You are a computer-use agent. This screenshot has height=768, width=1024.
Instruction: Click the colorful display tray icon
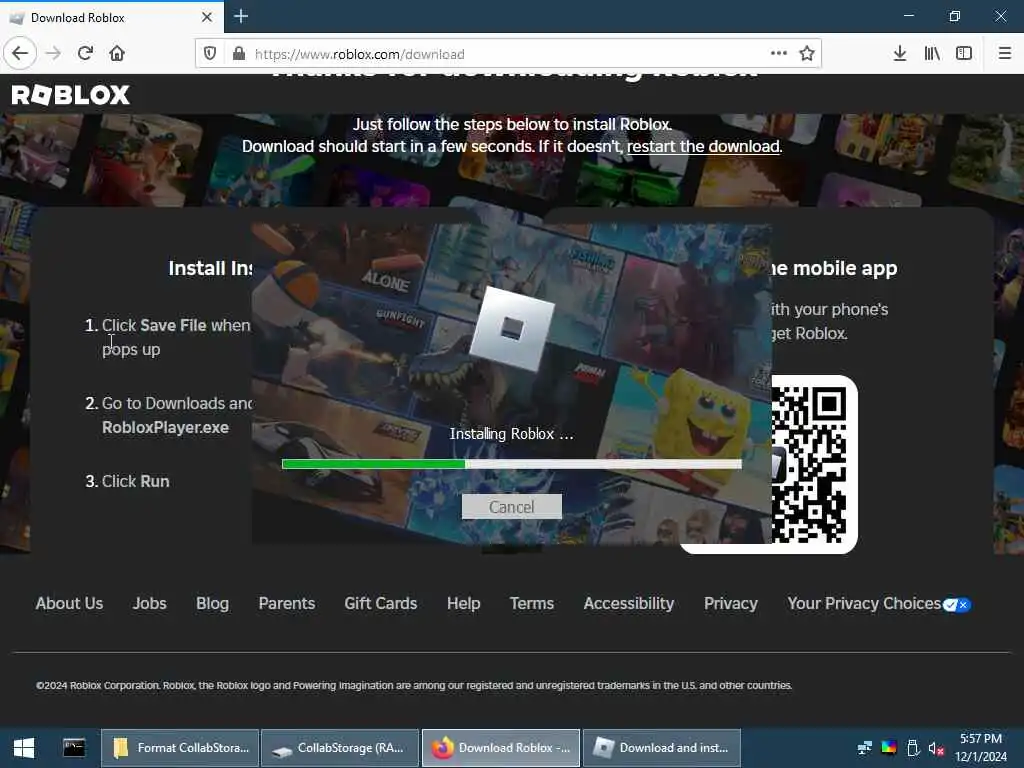(x=889, y=748)
